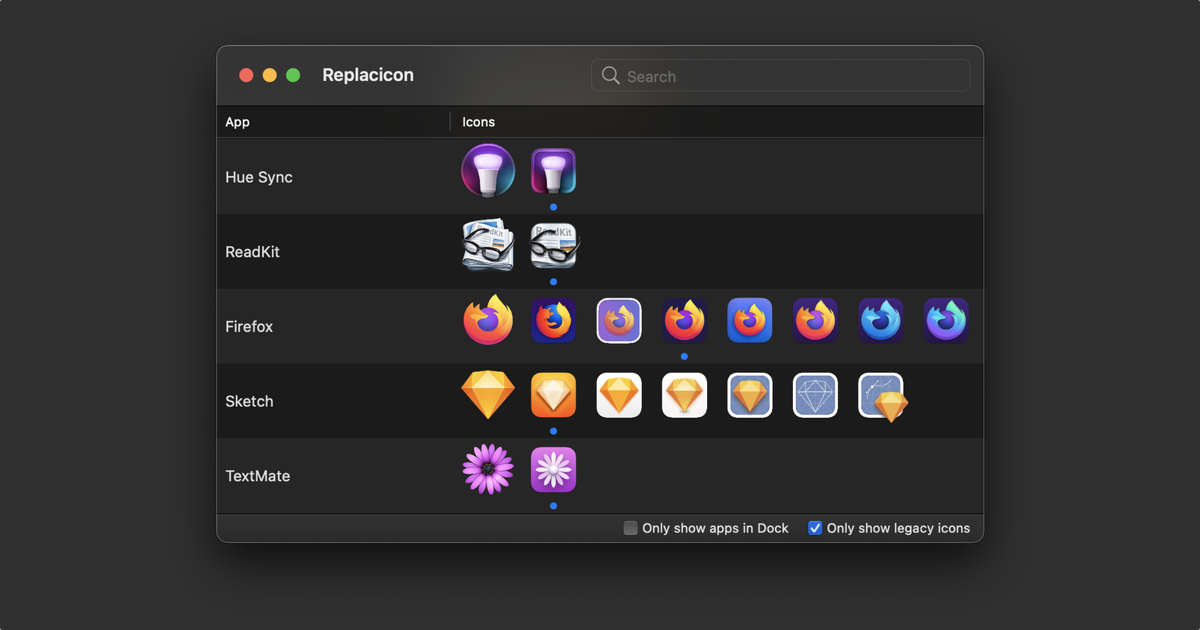
Task: Minimize the Replacicon window with yellow button
Action: pos(270,75)
